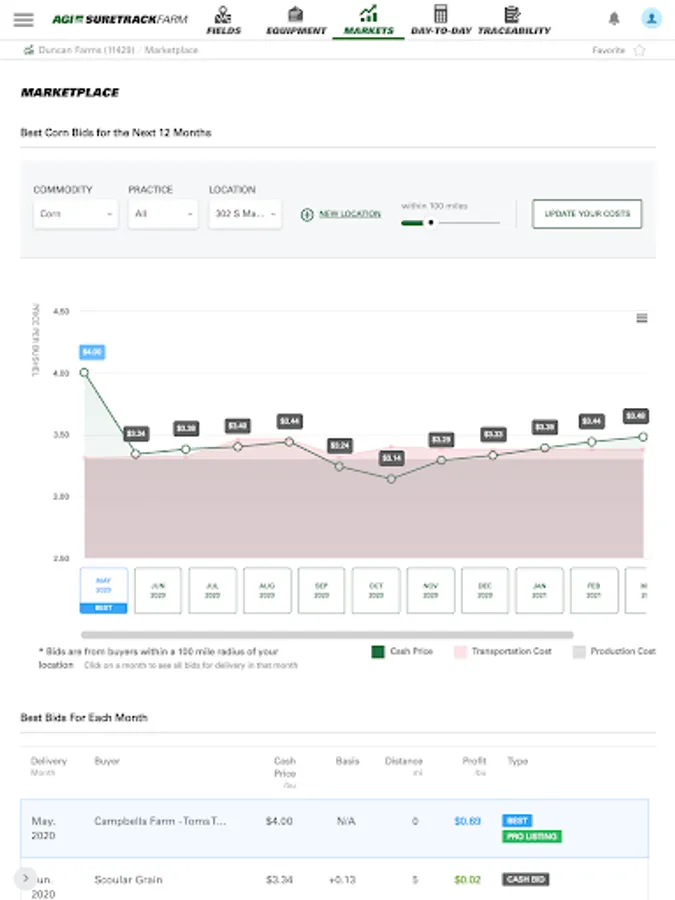
Task: Open the hamburger menu
Action: pyautogui.click(x=24, y=19)
